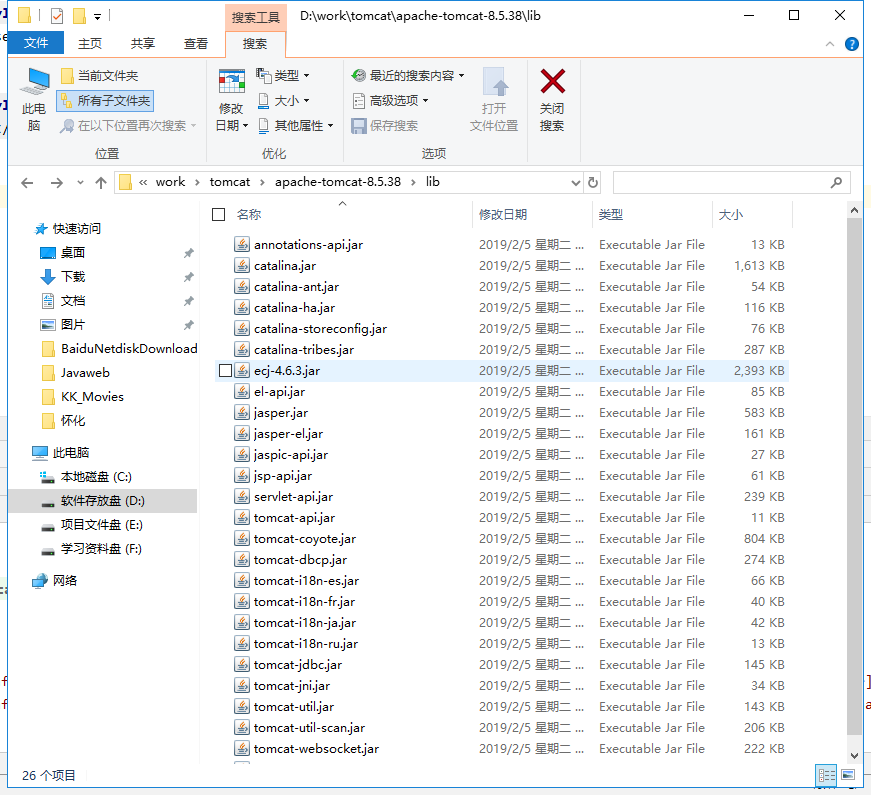Switch to the 查看 ribbon tab
Image resolution: width=871 pixels, height=795 pixels.
196,43
